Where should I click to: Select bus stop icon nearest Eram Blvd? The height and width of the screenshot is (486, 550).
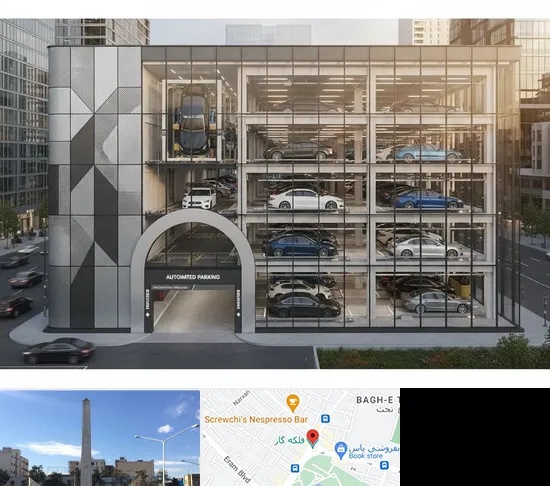(295, 468)
